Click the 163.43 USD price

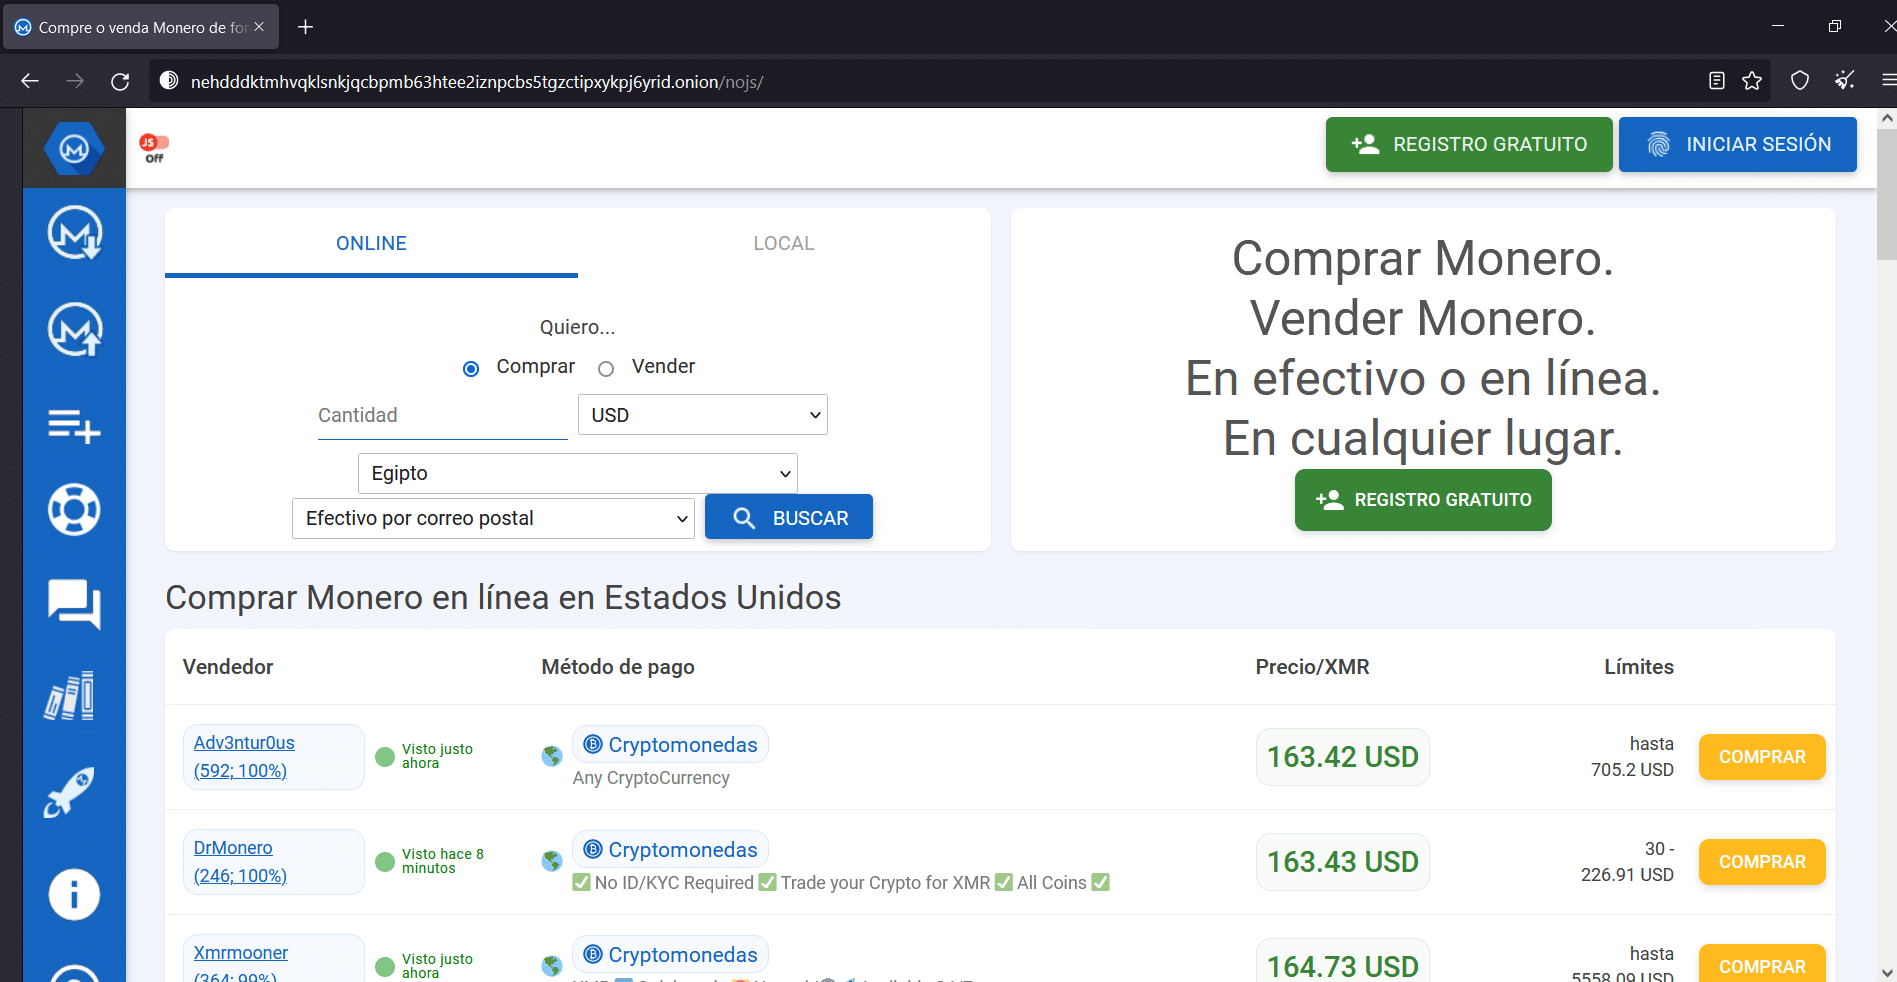pos(1342,862)
